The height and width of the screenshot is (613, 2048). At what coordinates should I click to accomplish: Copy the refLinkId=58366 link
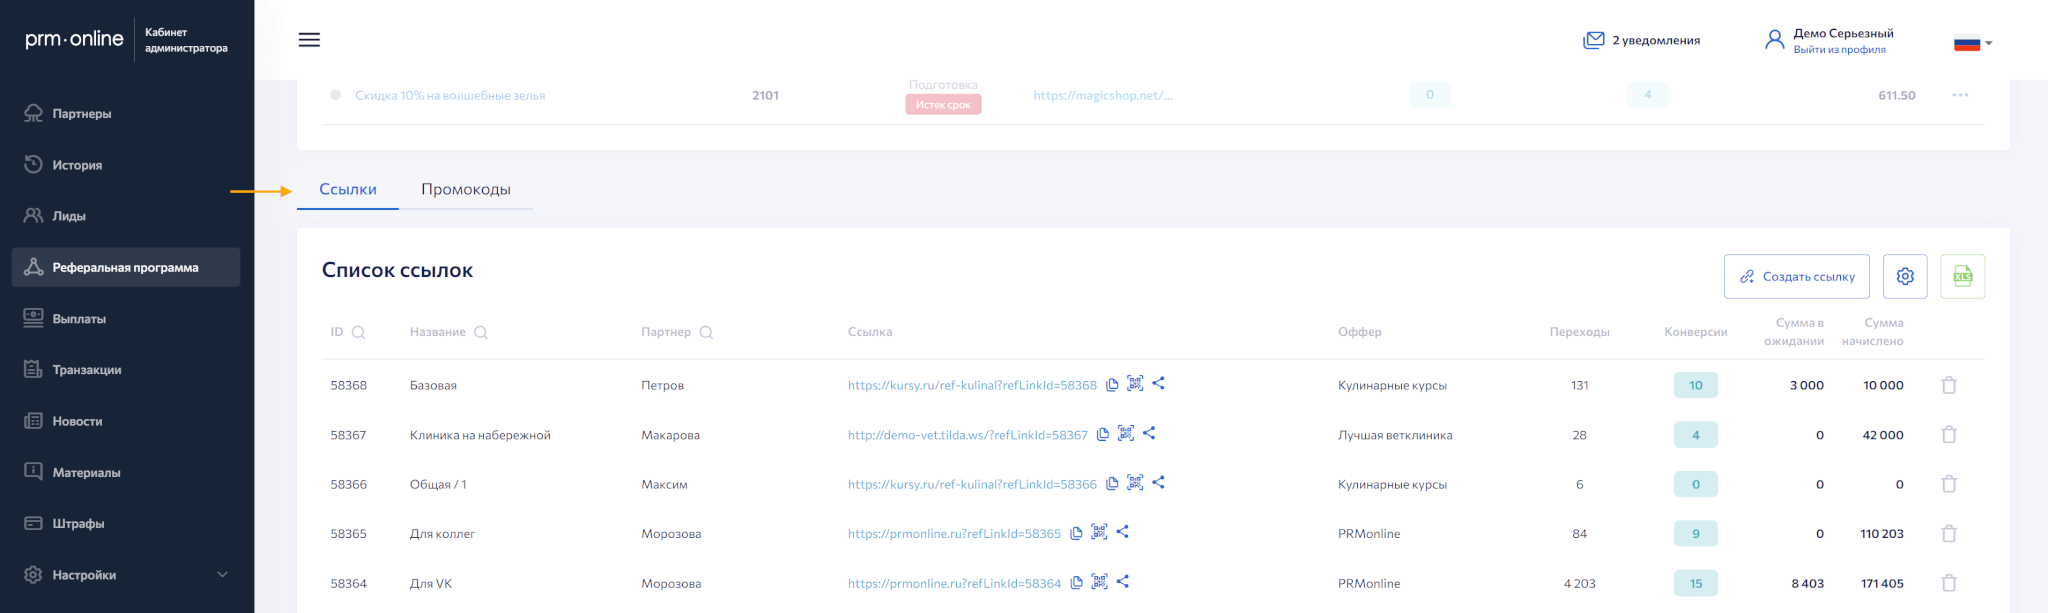pos(1112,484)
